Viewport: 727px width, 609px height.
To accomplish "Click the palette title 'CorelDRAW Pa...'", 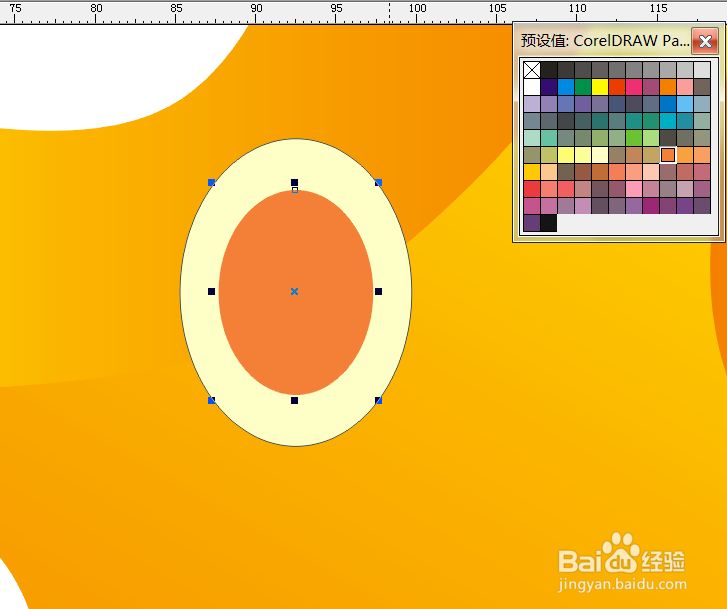I will click(631, 41).
